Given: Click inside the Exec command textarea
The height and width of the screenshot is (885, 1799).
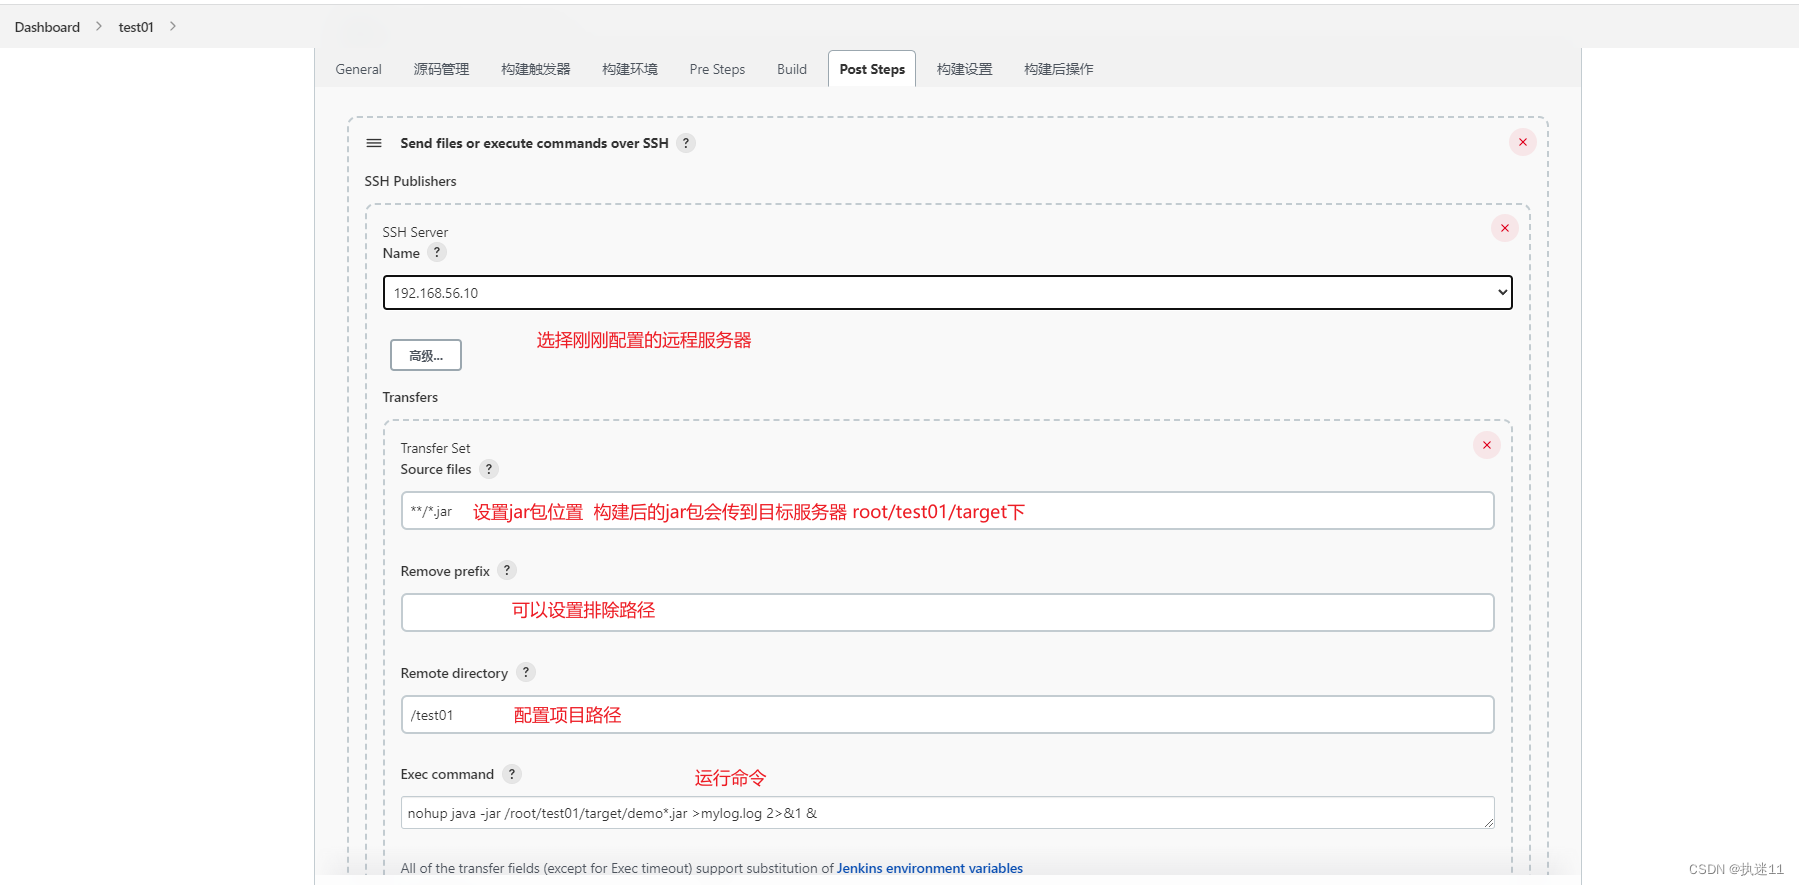Looking at the screenshot, I should (947, 813).
